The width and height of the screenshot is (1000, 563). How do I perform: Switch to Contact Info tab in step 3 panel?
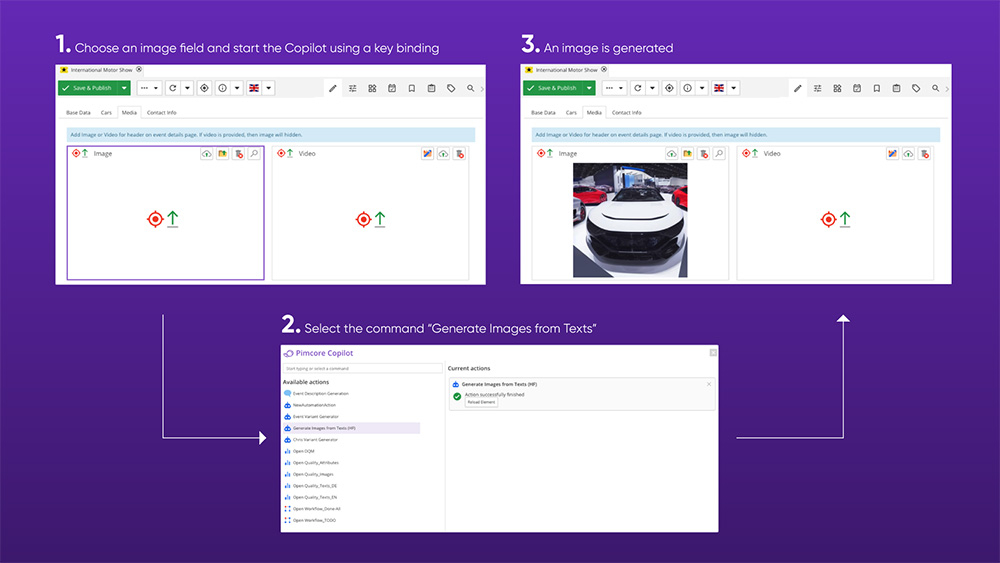(x=627, y=112)
